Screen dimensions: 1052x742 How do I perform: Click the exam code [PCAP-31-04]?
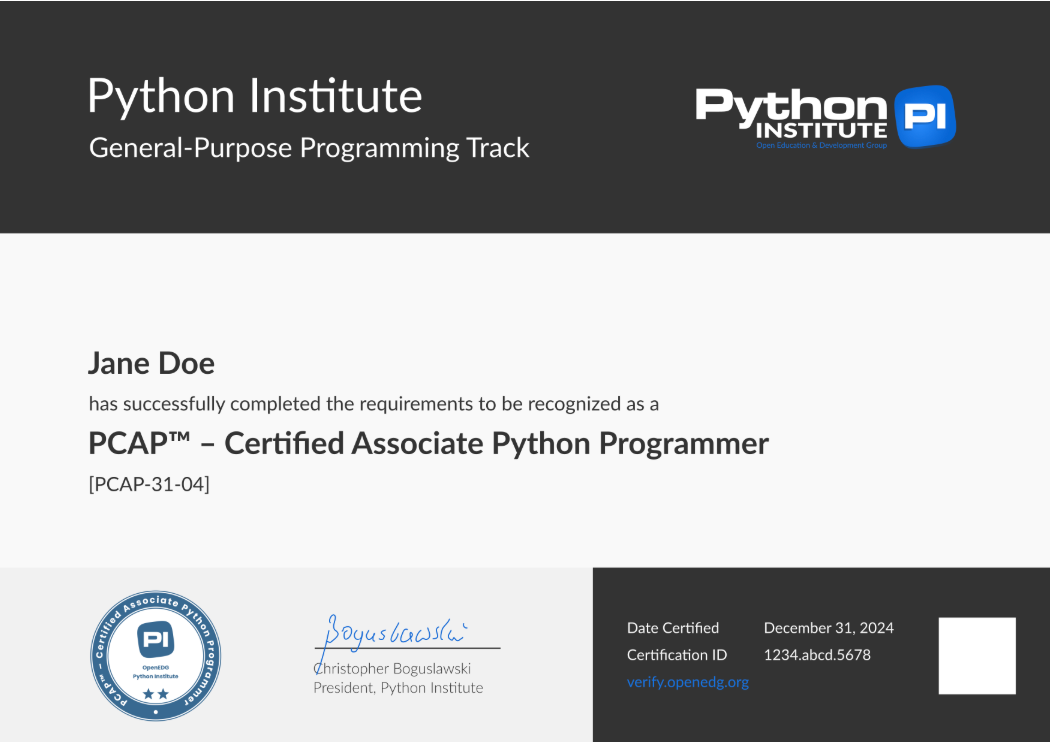click(x=149, y=485)
